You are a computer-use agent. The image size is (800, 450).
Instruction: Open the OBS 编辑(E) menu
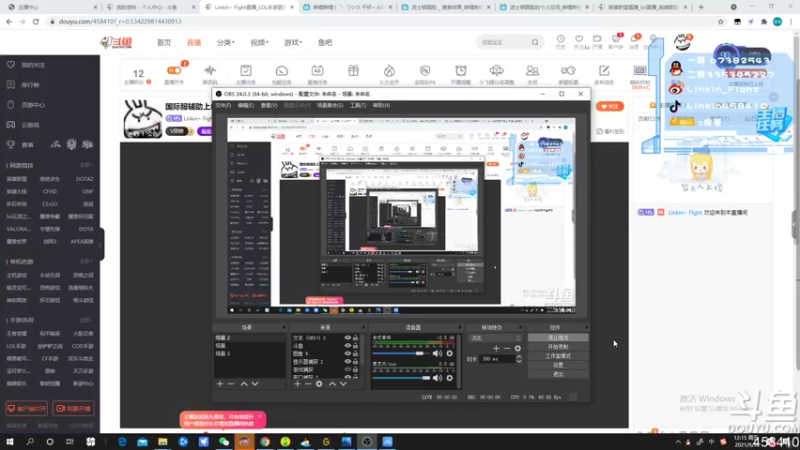[245, 106]
